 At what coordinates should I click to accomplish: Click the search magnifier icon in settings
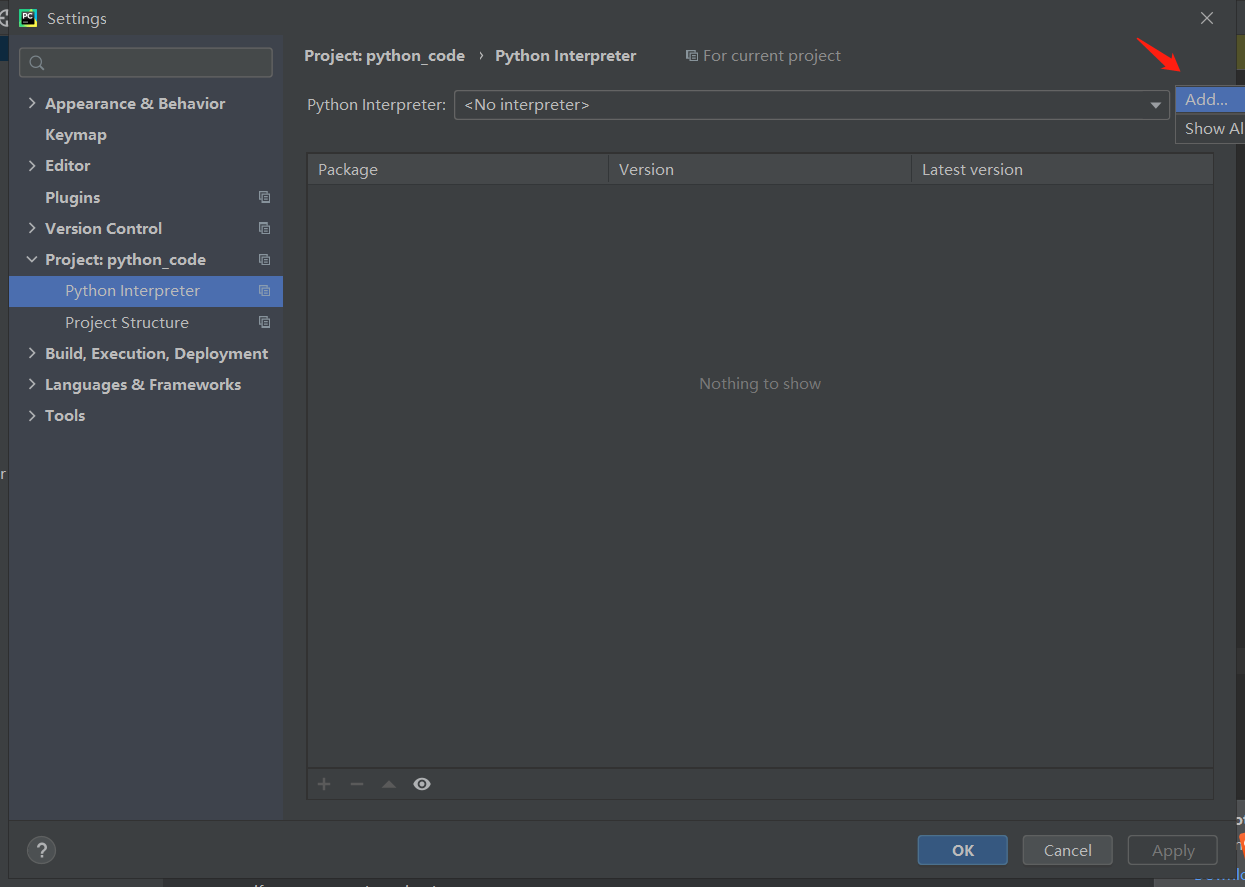click(x=37, y=63)
